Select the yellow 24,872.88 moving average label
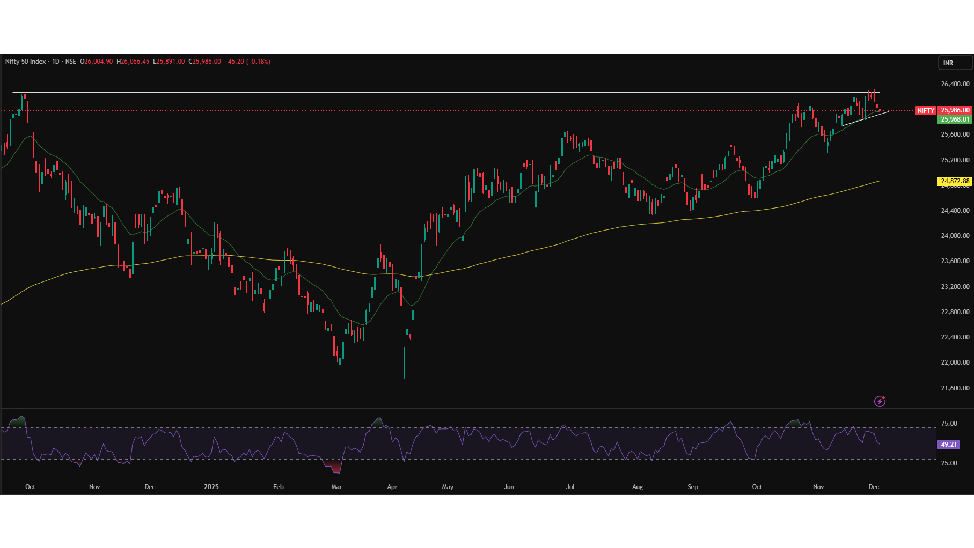The image size is (974, 548). click(x=953, y=181)
